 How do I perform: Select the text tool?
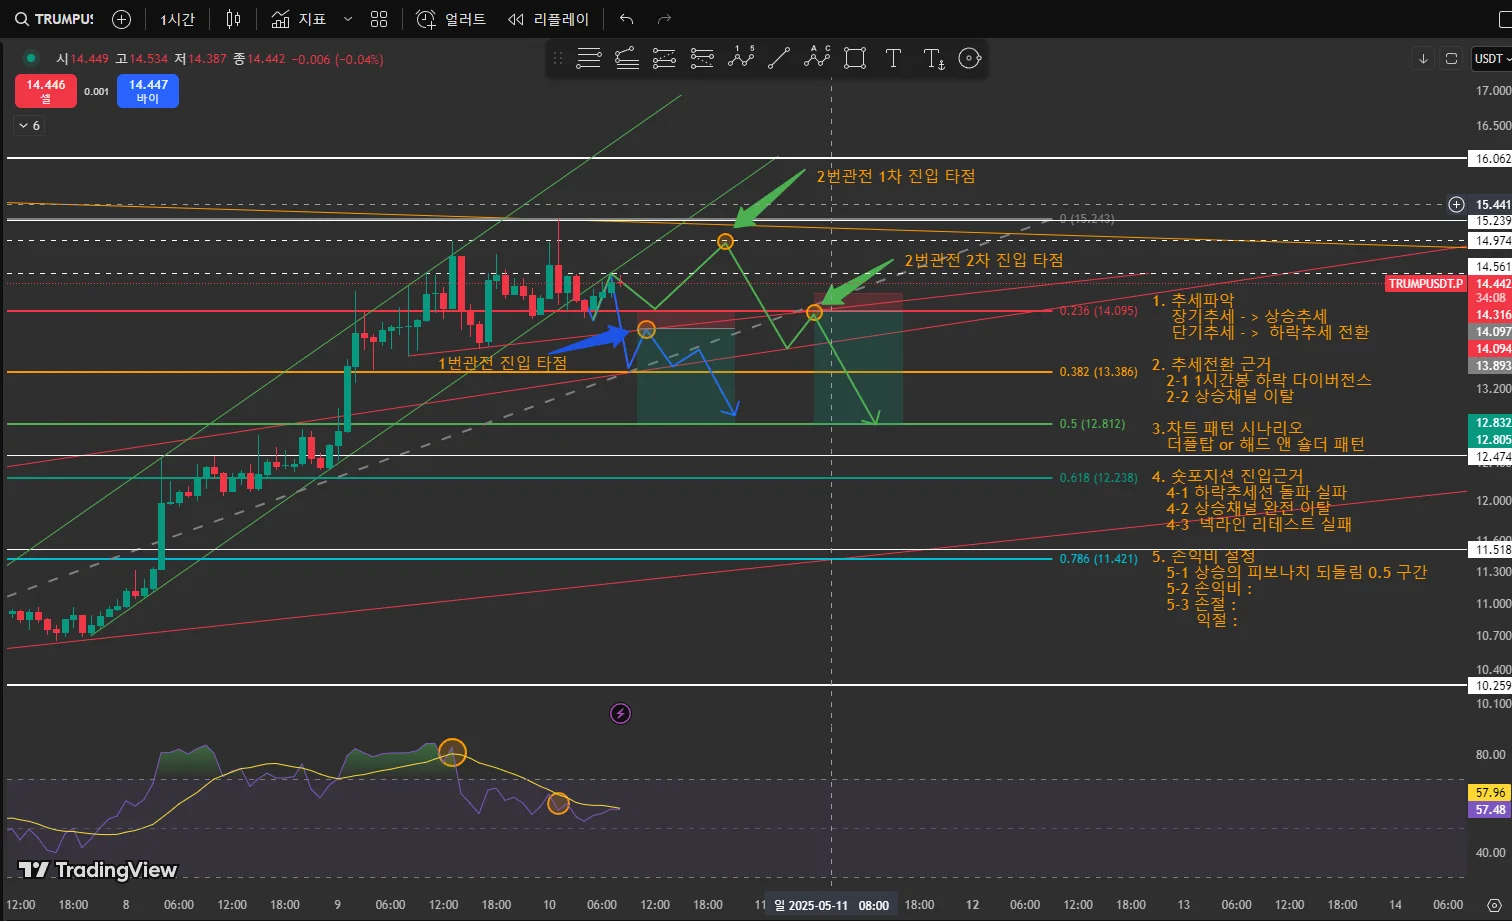(x=893, y=59)
